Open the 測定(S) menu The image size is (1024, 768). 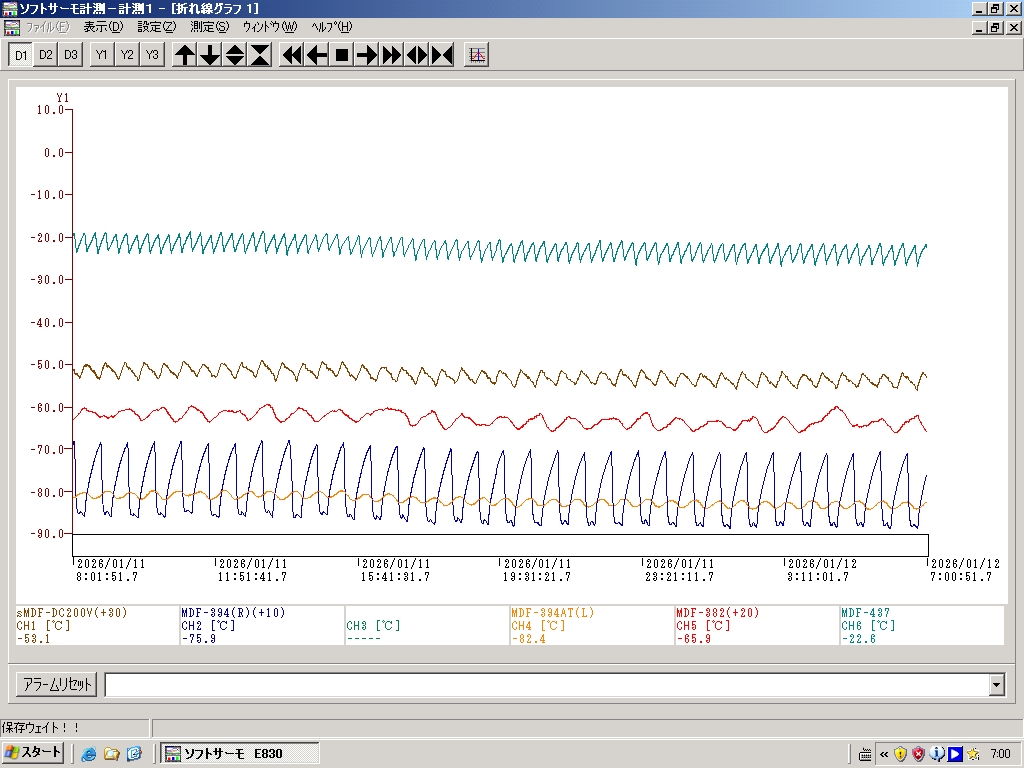tap(209, 27)
